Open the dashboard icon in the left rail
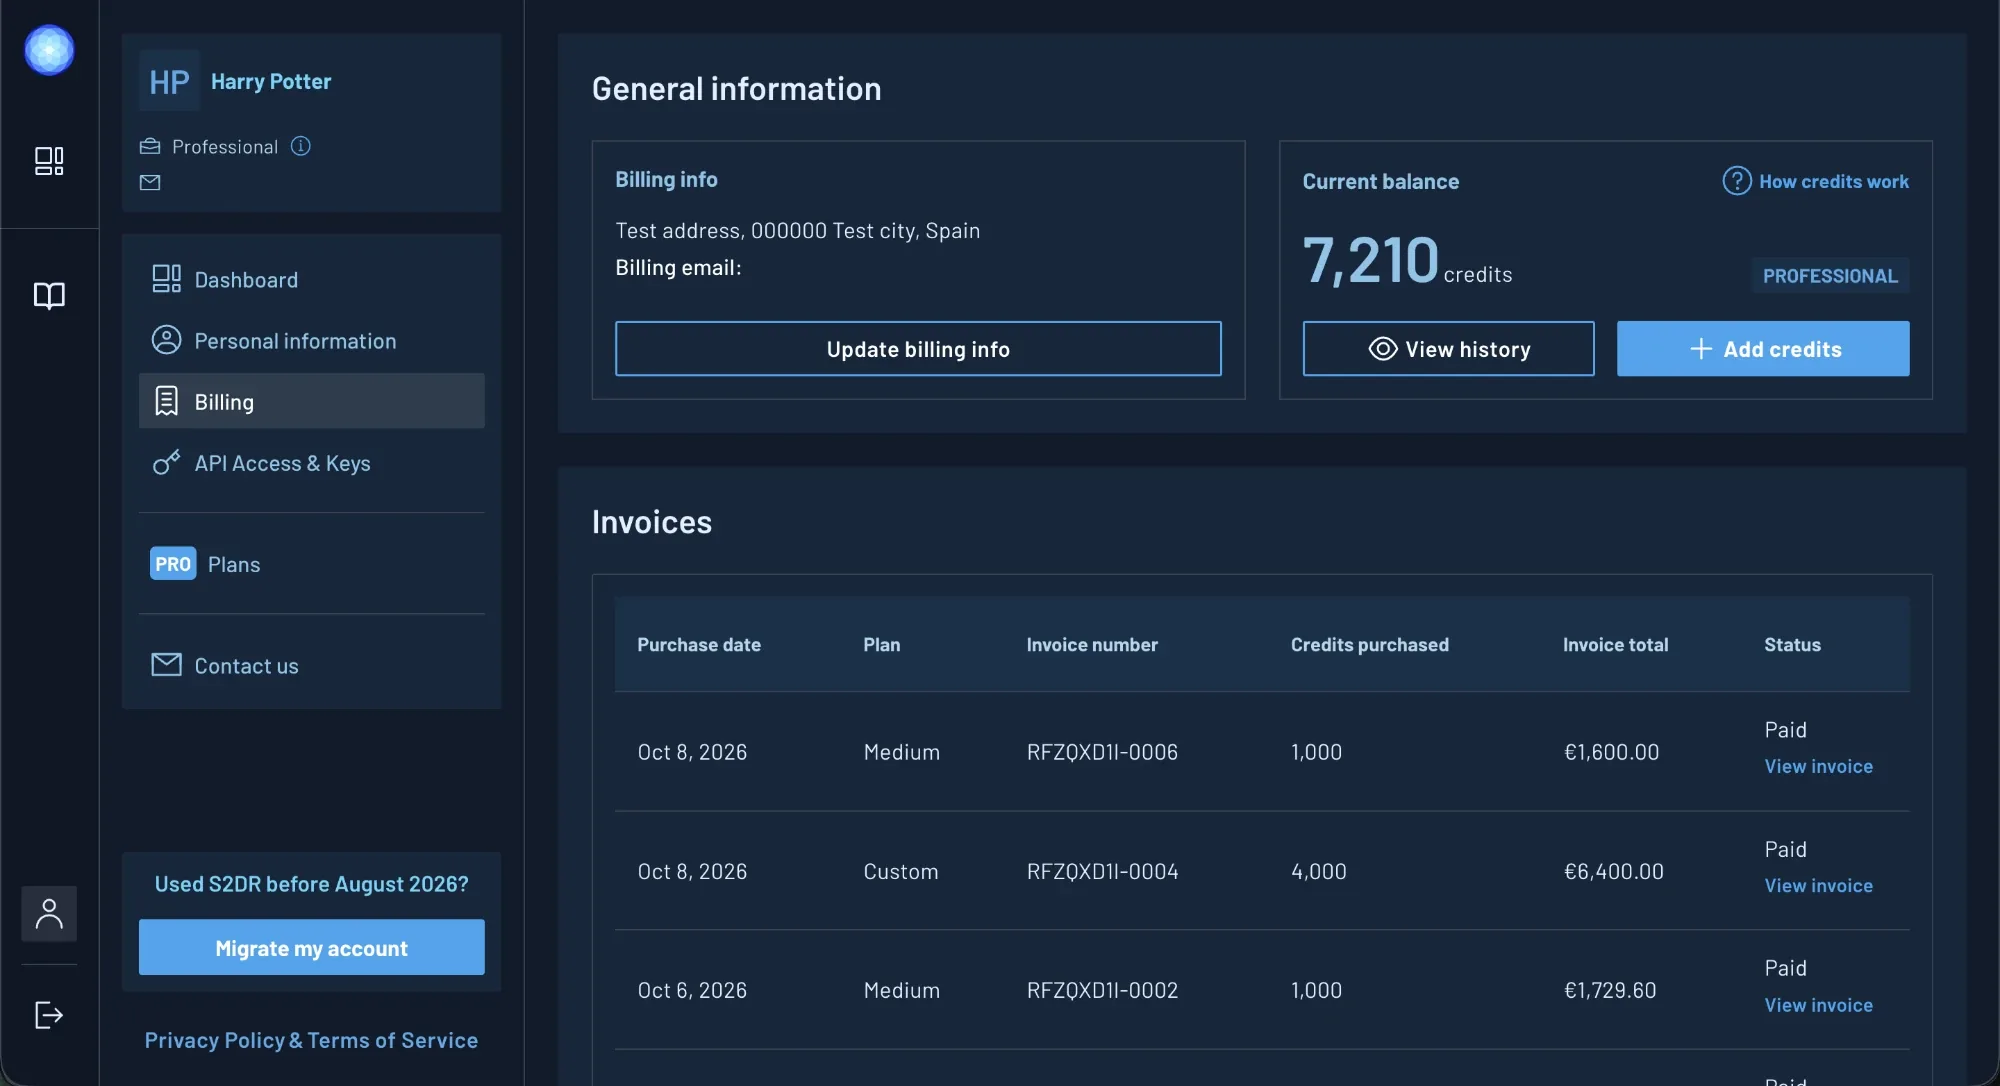 49,161
